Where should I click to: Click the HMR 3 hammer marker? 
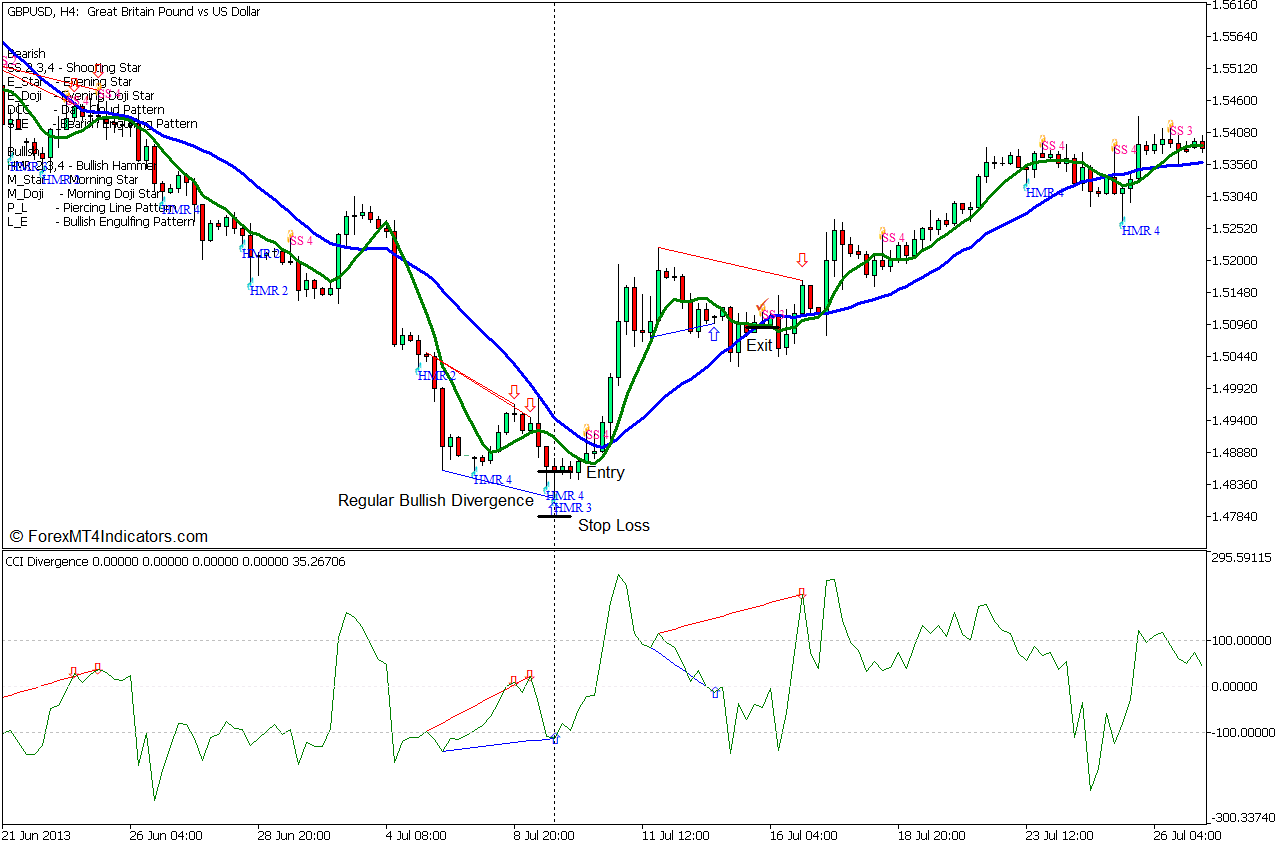(572, 508)
